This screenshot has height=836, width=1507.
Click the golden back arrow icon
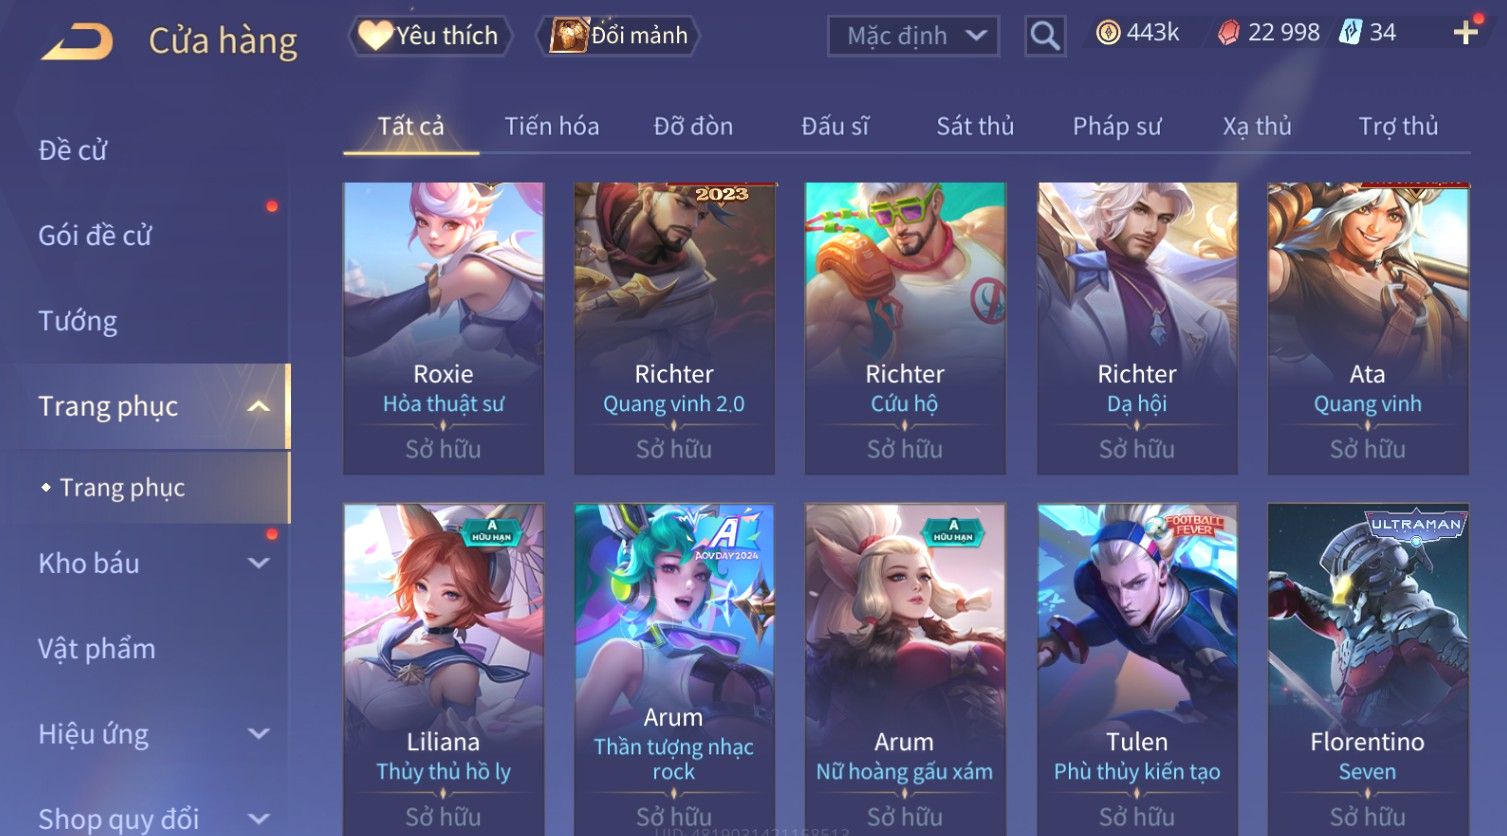click(x=77, y=42)
